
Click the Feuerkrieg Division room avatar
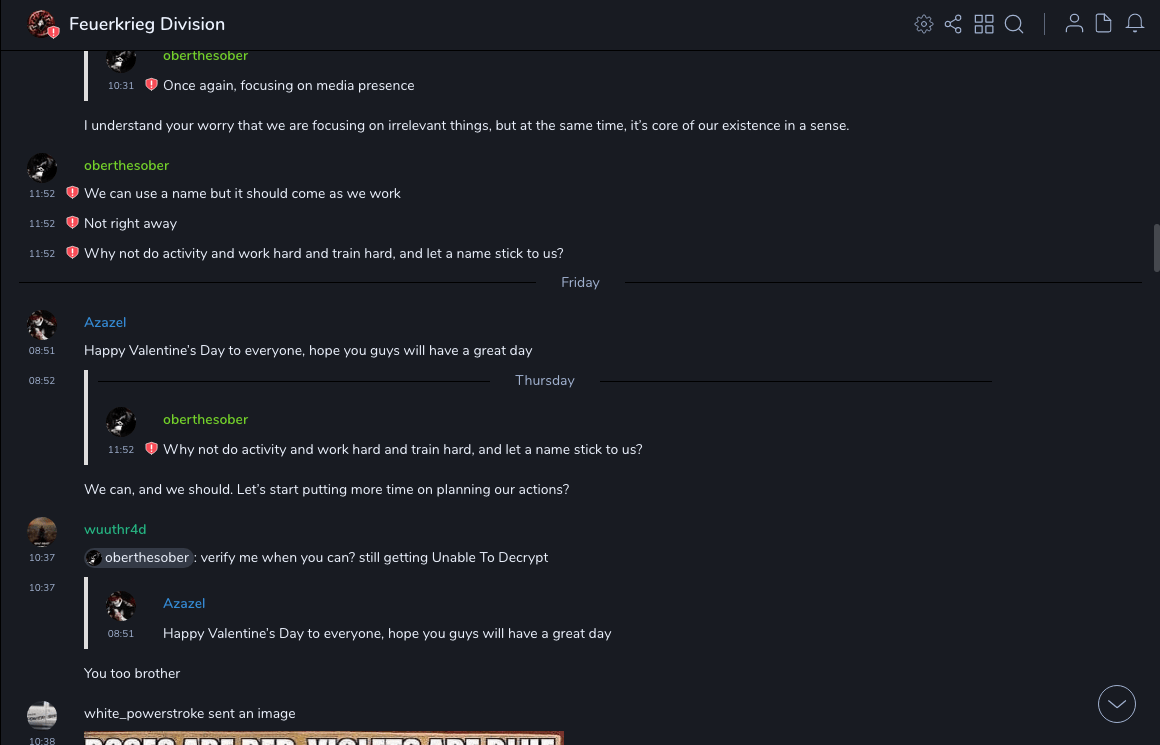pos(41,24)
